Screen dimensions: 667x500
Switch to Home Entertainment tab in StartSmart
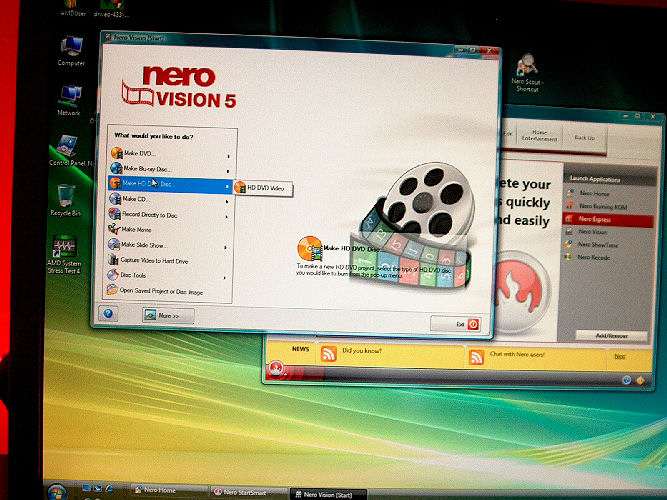[539, 136]
